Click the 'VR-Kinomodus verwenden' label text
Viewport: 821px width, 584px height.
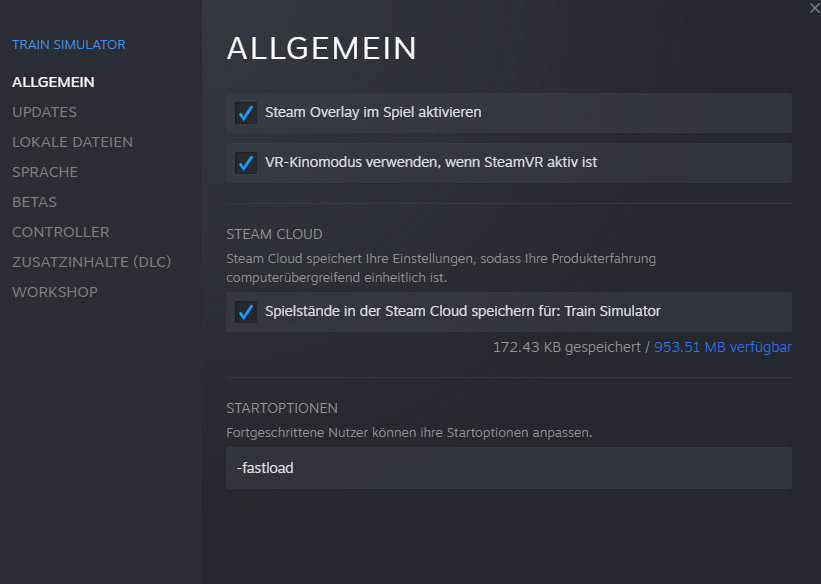coord(431,162)
